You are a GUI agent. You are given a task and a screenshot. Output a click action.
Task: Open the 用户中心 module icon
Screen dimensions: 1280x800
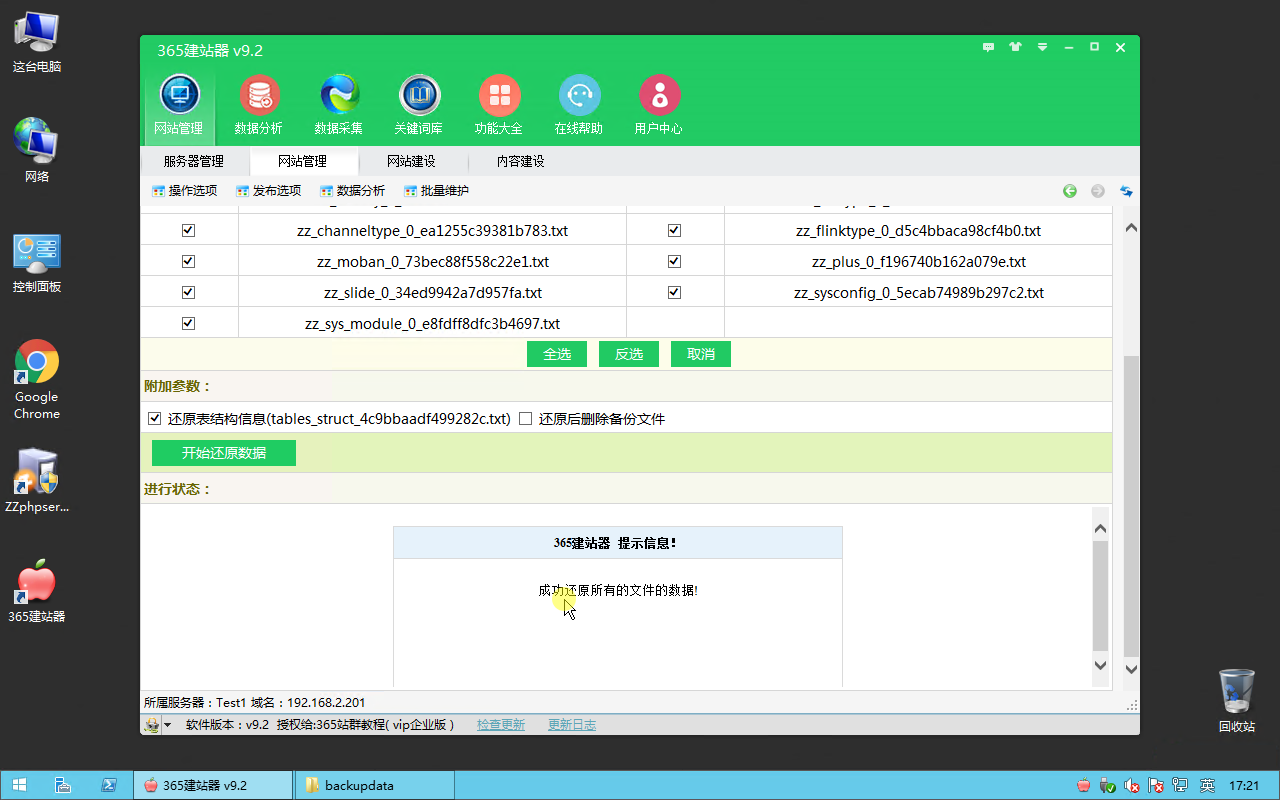pyautogui.click(x=659, y=105)
